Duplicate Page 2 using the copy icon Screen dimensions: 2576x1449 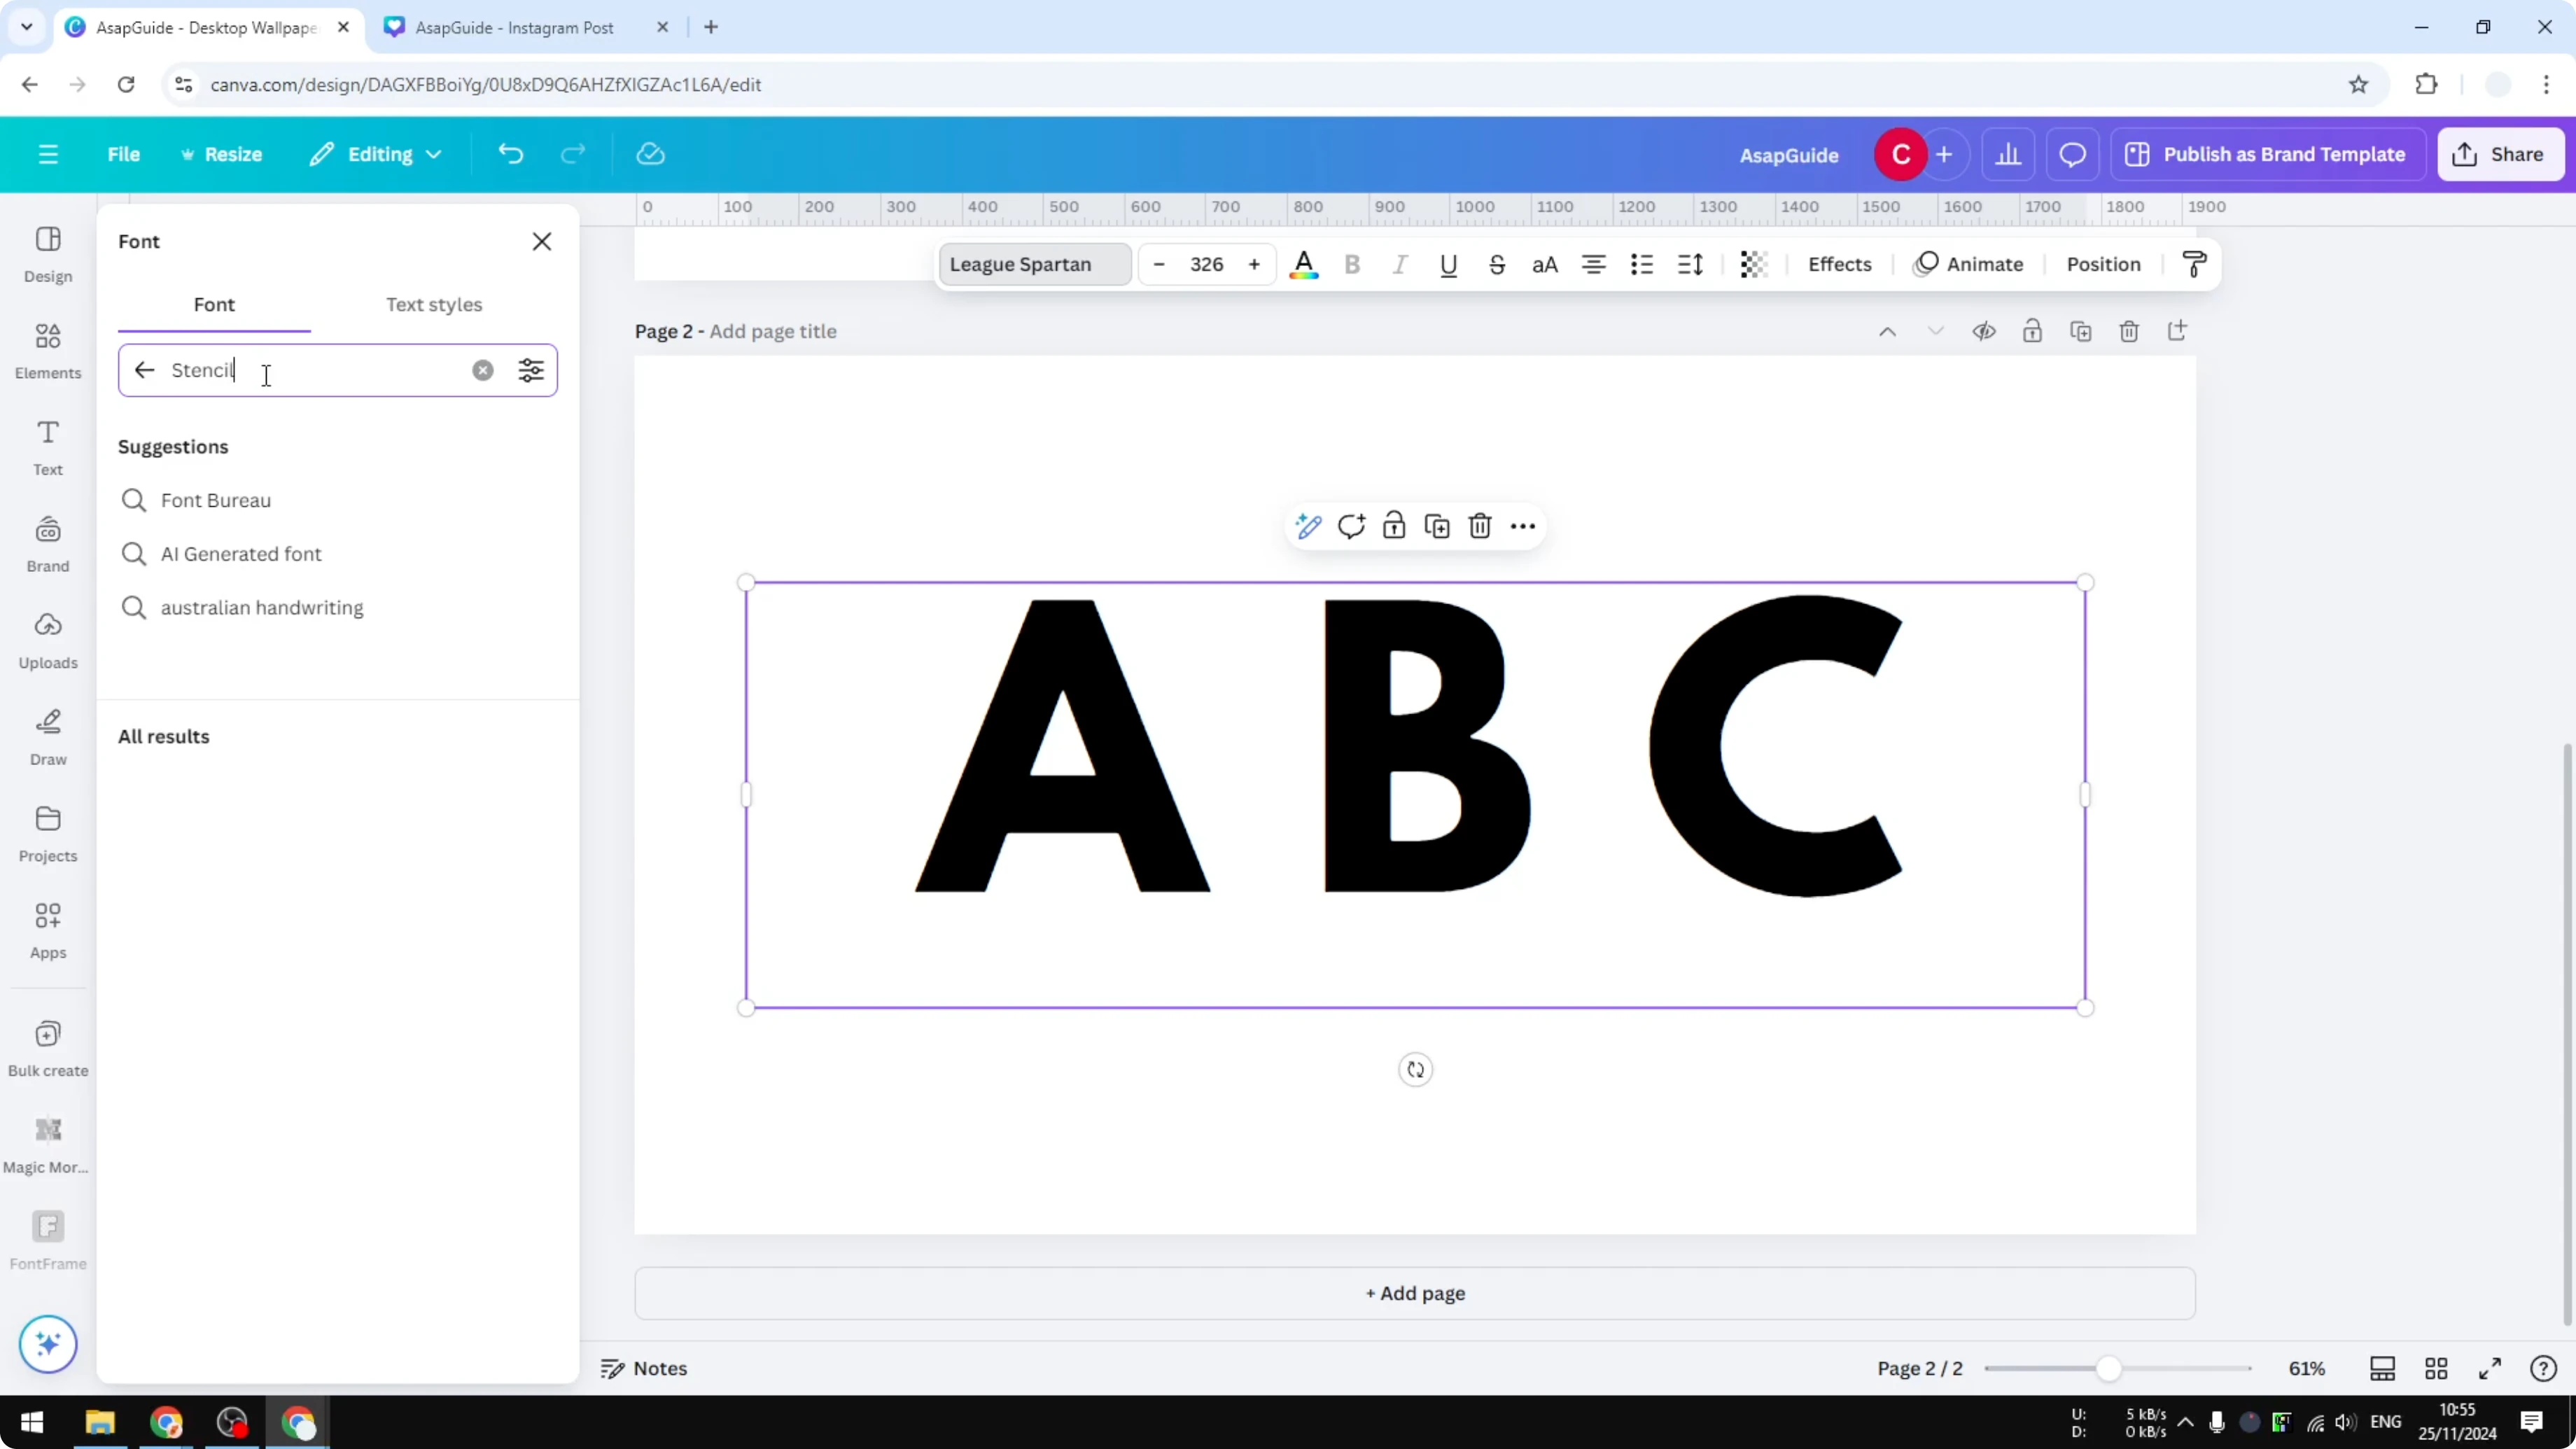2081,331
